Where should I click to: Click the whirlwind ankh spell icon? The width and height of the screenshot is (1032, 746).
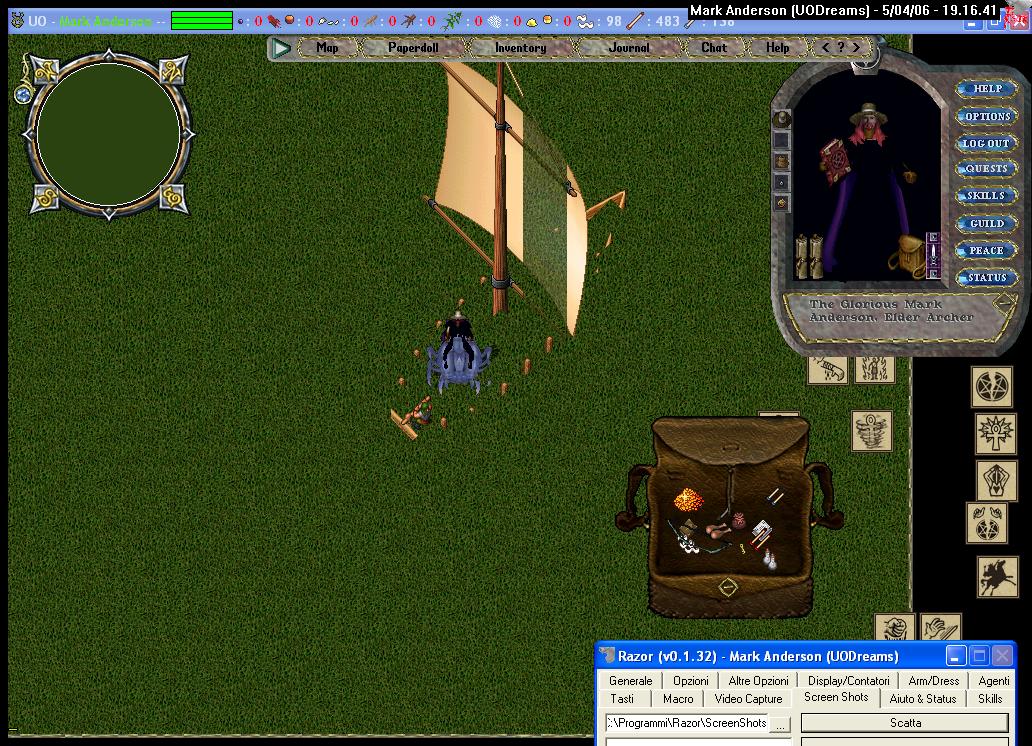click(x=872, y=431)
